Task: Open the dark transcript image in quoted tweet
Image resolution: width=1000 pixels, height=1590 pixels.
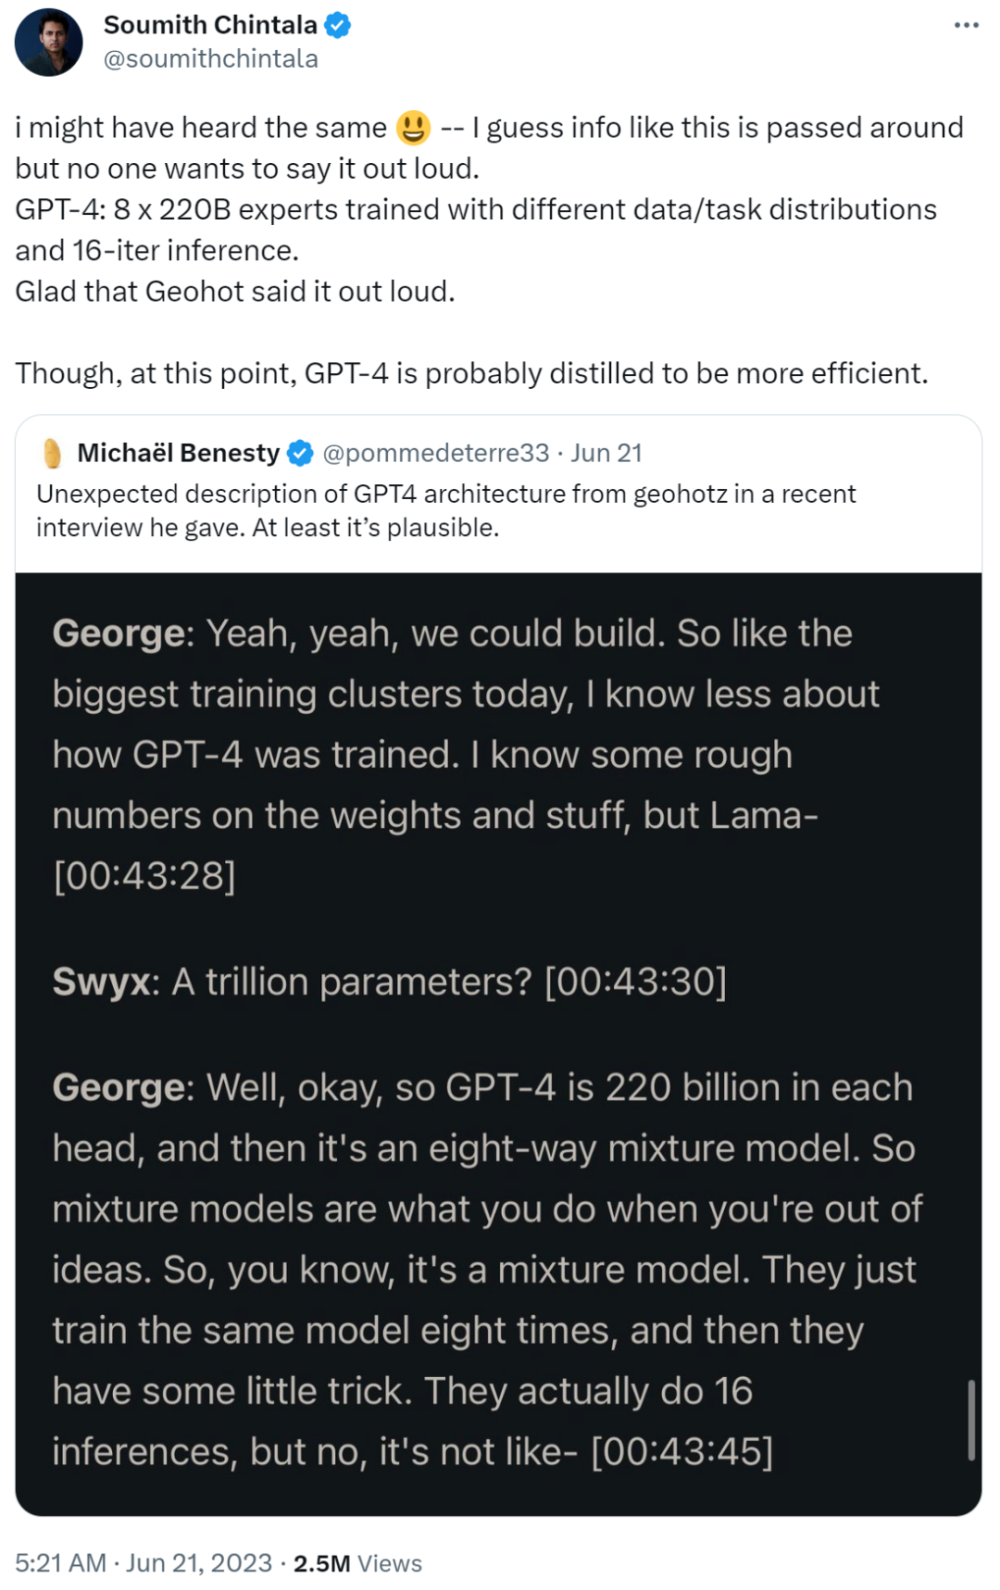Action: [498, 1044]
